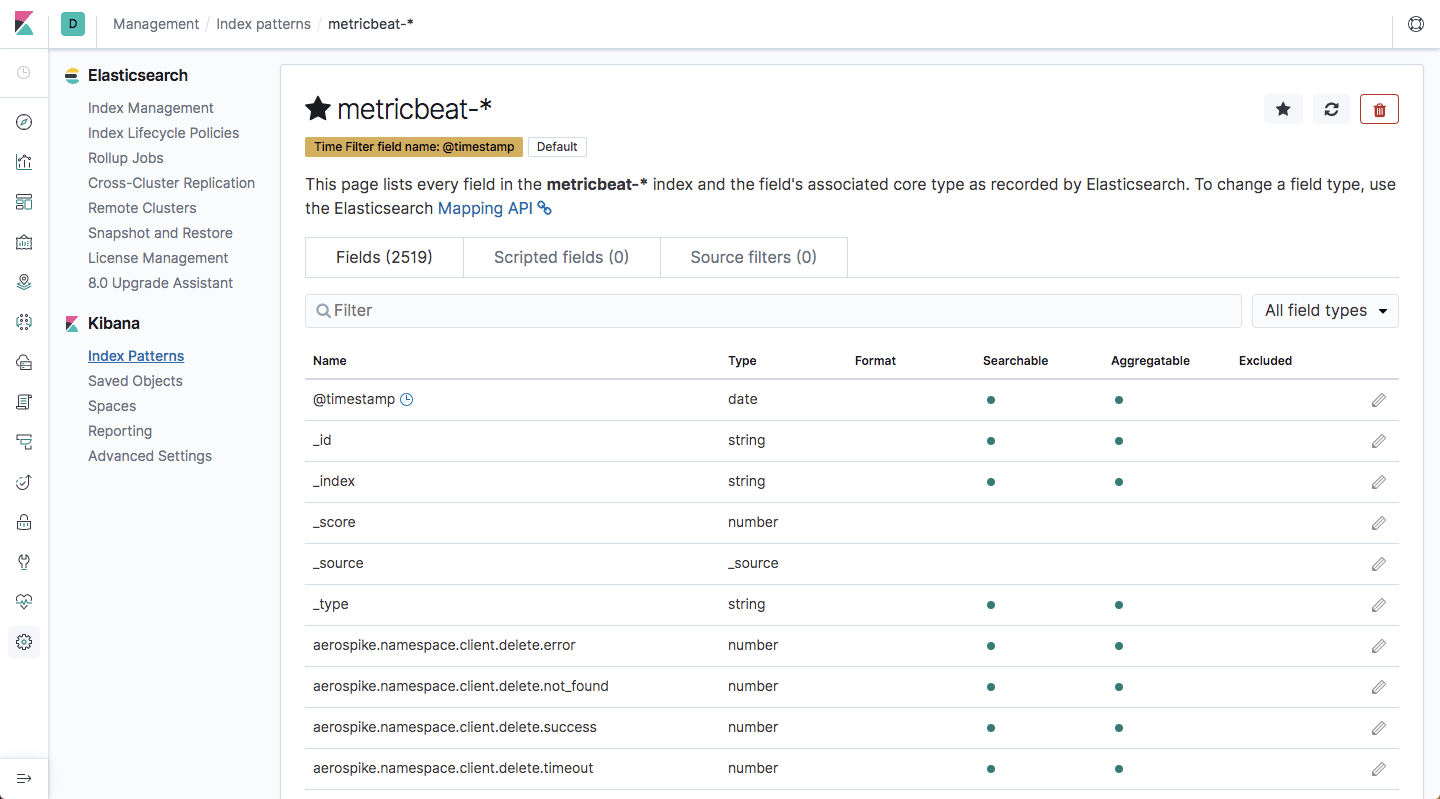
Task: Expand the side navigation menu
Action: (24, 778)
